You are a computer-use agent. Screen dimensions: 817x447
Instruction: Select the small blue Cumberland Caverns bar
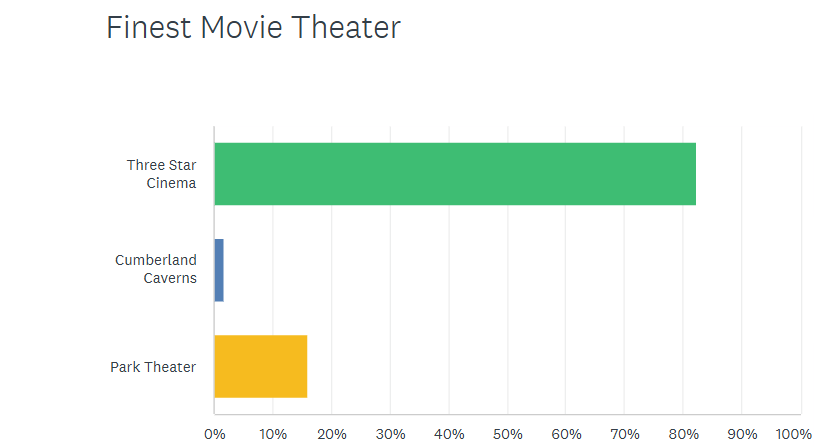[x=219, y=270]
